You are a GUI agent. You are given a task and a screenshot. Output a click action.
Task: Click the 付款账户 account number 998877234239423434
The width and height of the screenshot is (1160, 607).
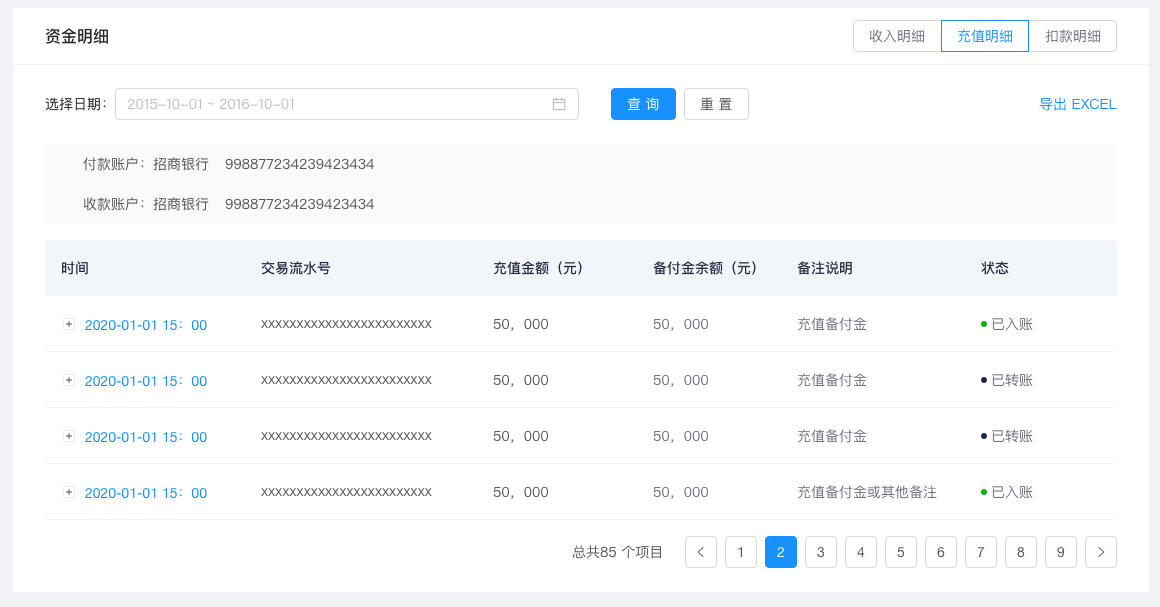tap(300, 164)
